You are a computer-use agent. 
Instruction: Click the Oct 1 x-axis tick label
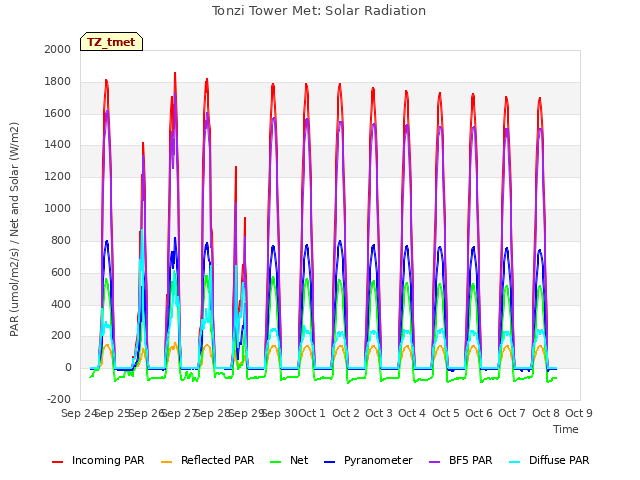312,413
